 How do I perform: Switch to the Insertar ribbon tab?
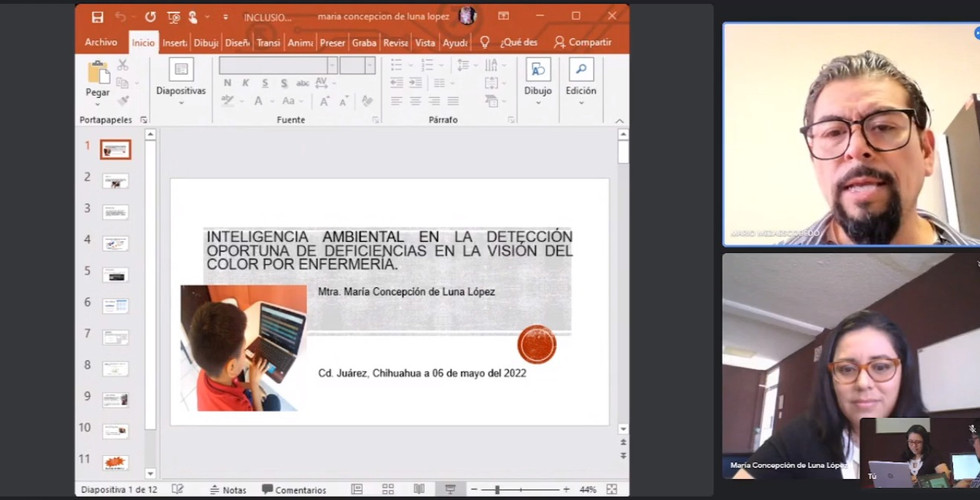(174, 42)
